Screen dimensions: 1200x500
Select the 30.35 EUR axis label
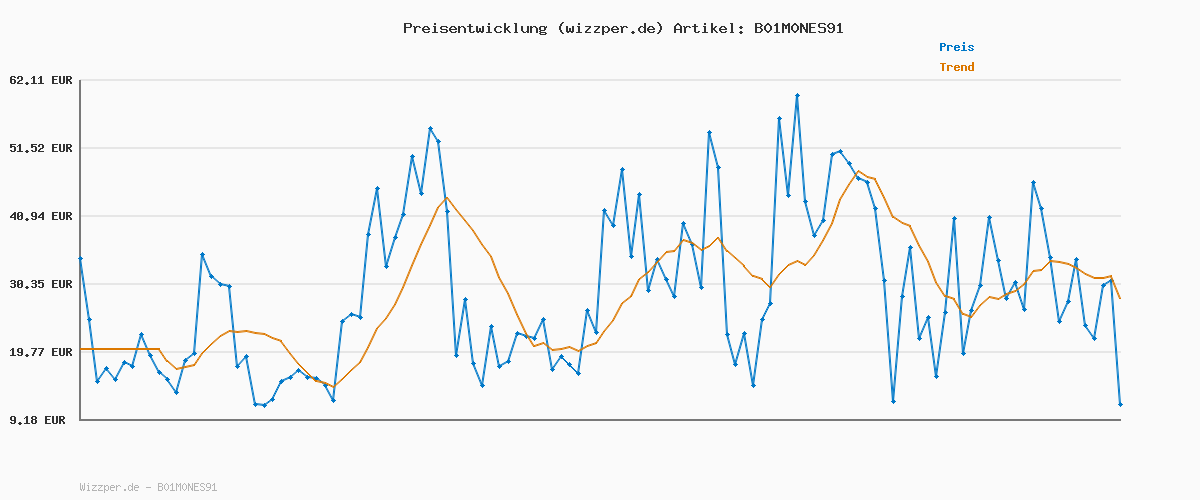[x=41, y=284]
